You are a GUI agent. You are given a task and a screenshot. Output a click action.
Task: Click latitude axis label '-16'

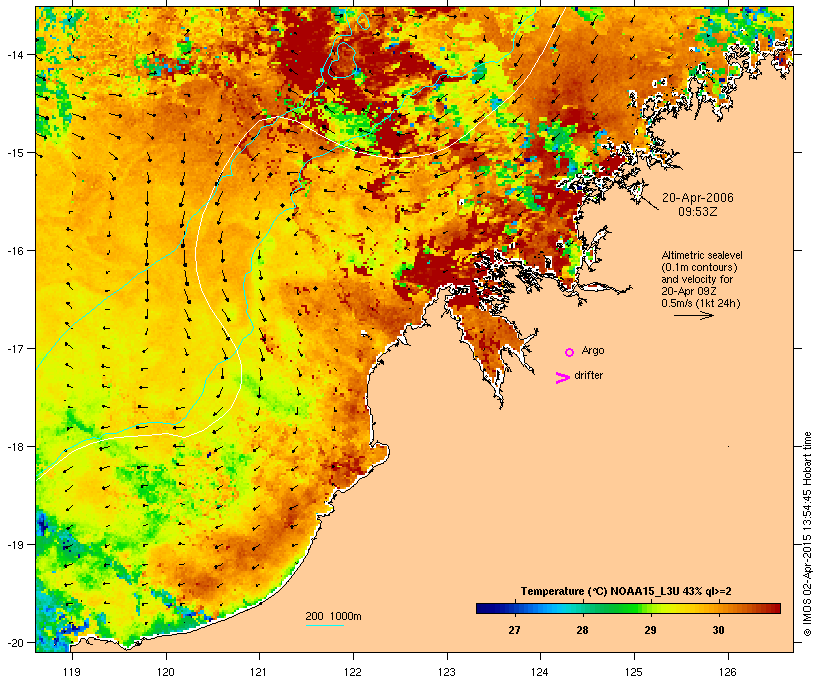pyautogui.click(x=14, y=251)
